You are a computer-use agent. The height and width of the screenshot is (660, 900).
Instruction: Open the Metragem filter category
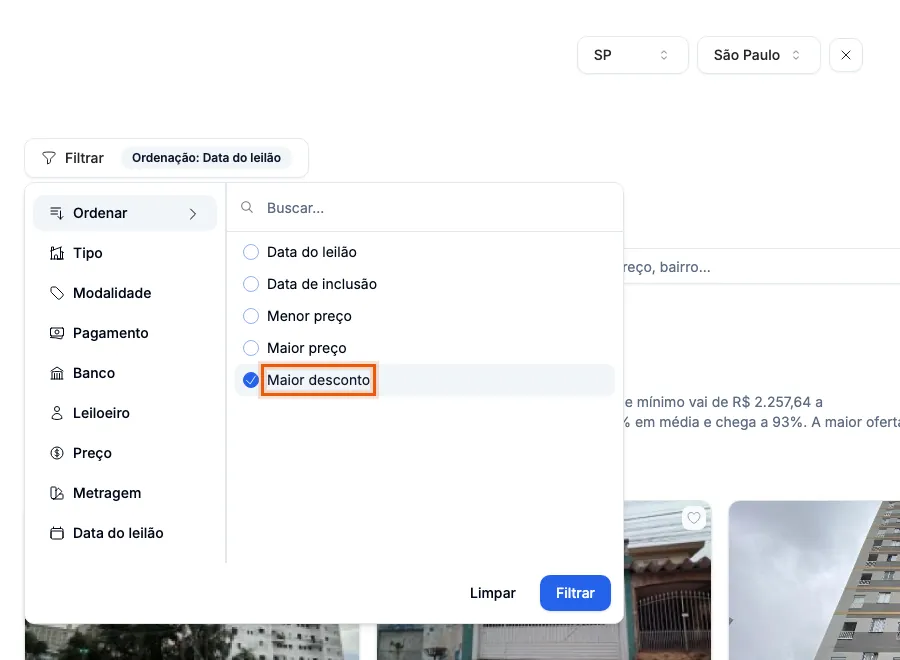(125, 493)
